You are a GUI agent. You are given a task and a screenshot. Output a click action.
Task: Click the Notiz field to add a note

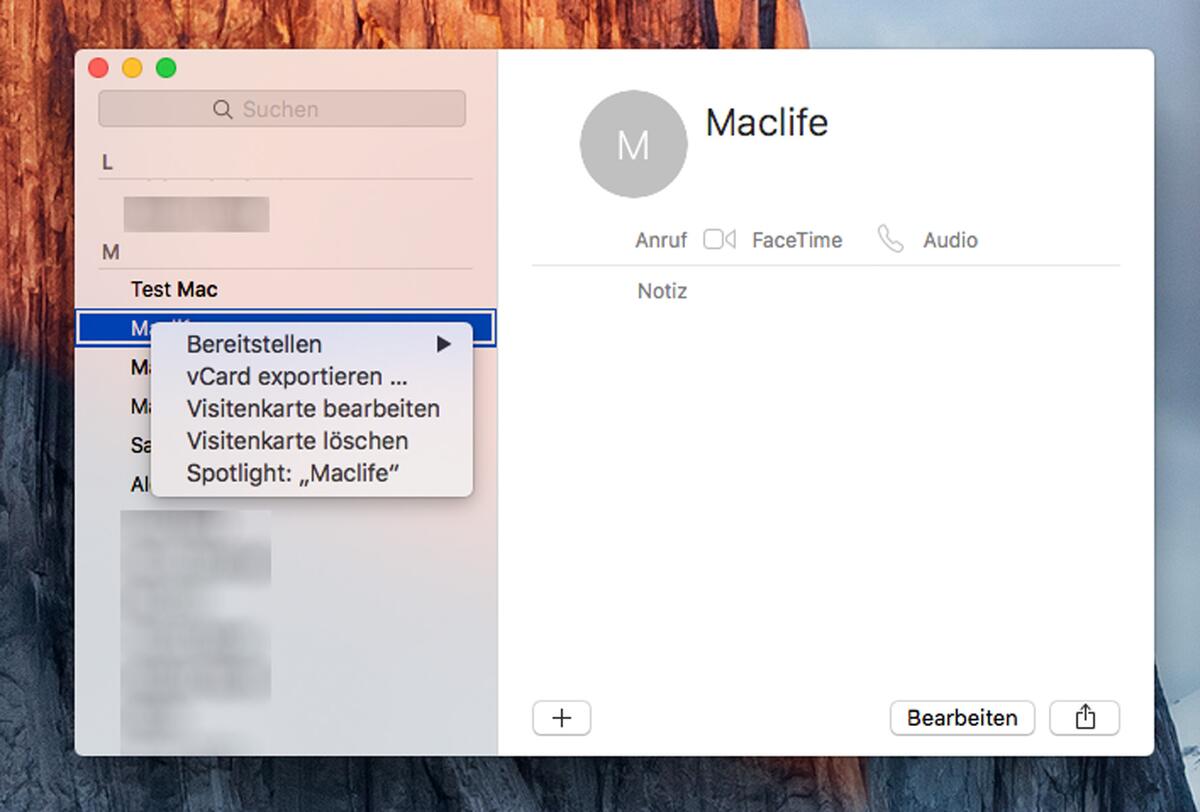(662, 291)
